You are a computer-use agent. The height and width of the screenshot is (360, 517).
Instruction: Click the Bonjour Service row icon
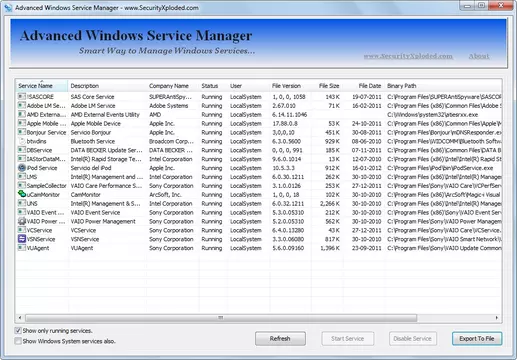22,132
